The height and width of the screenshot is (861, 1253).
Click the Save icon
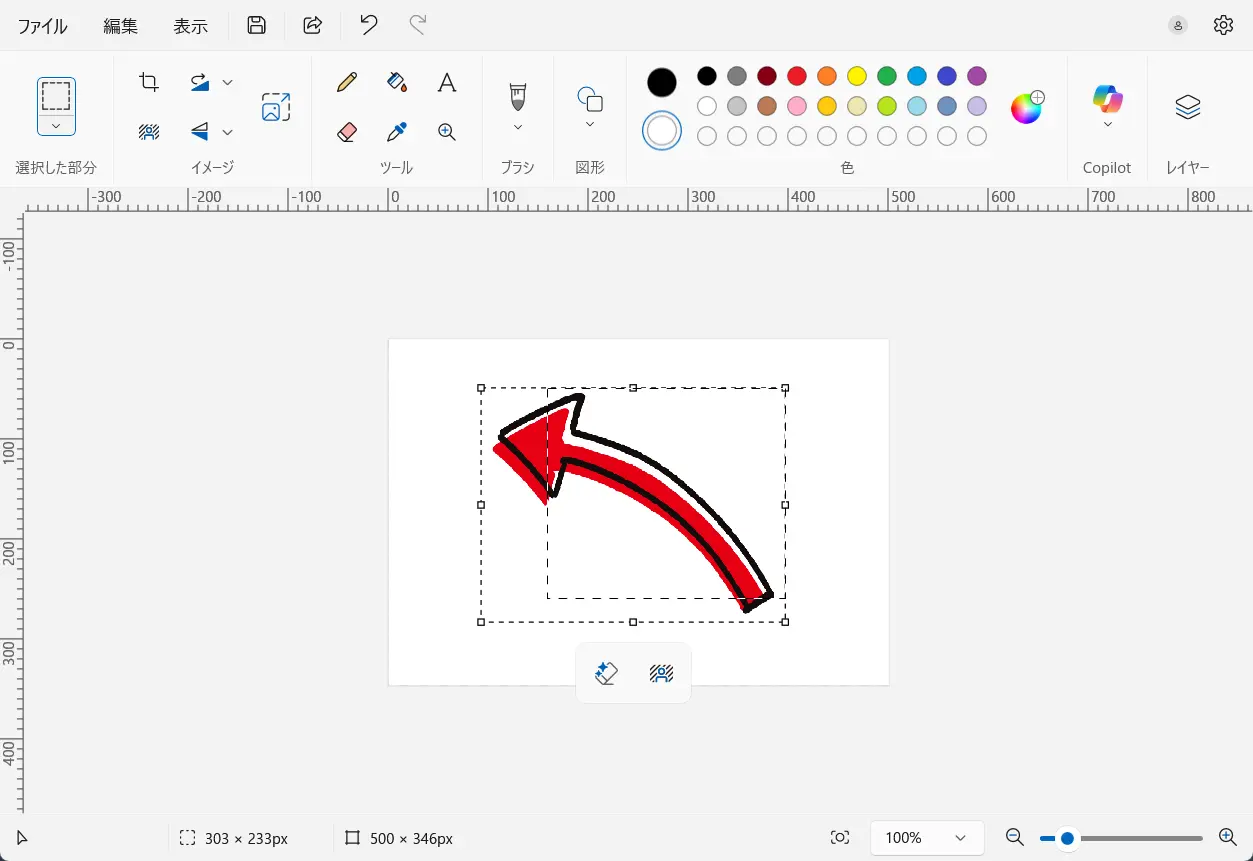point(257,26)
